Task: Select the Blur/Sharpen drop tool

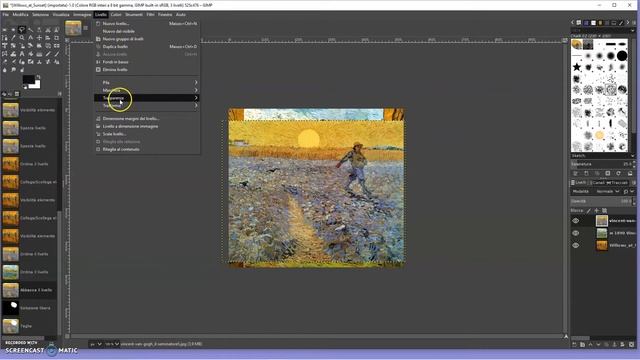Action: point(4,69)
